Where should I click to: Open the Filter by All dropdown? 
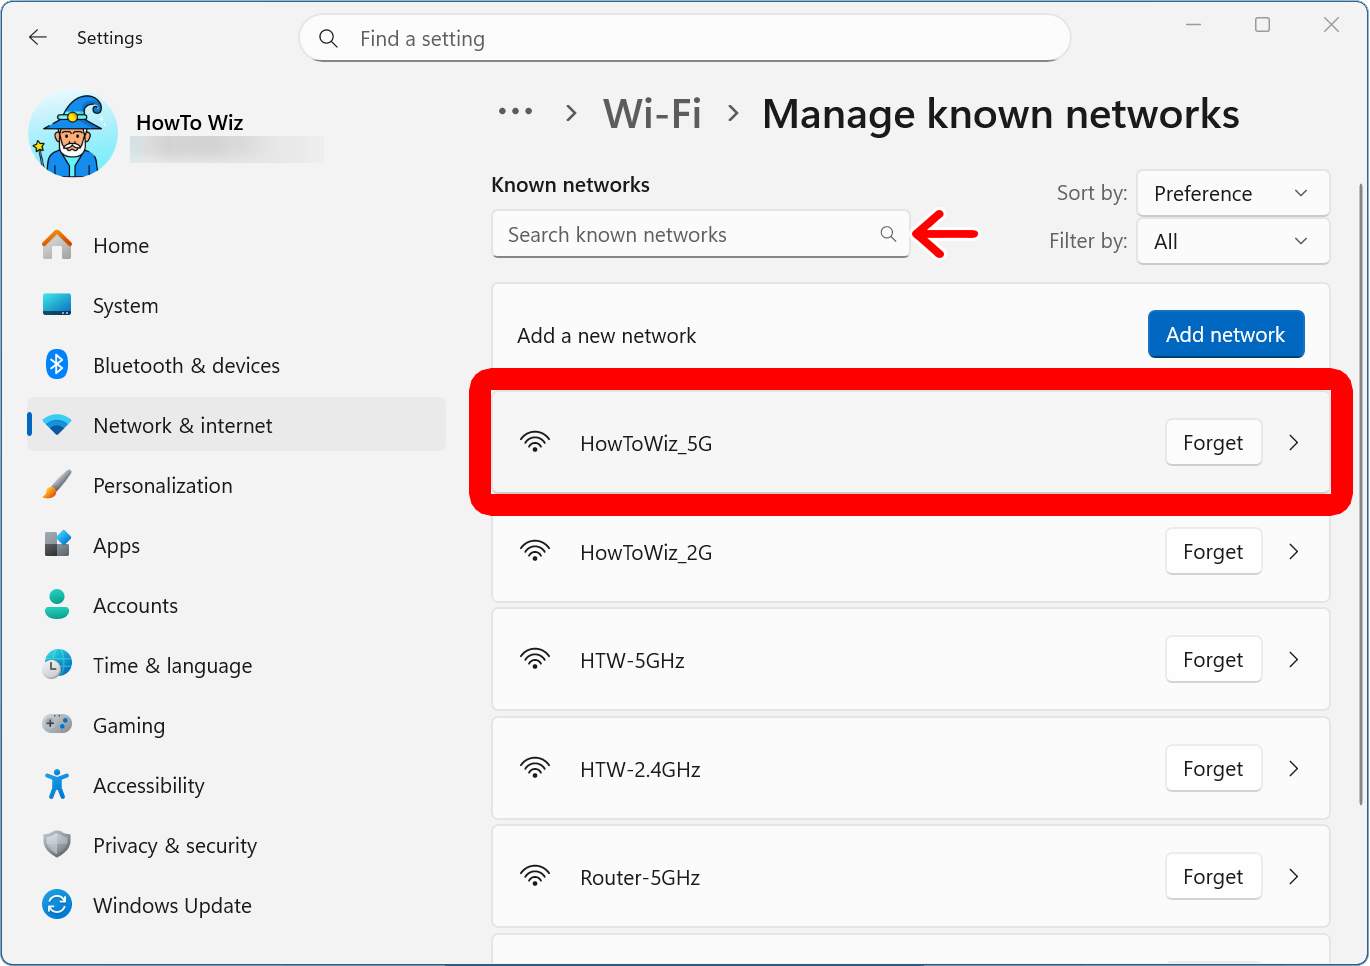point(1233,241)
